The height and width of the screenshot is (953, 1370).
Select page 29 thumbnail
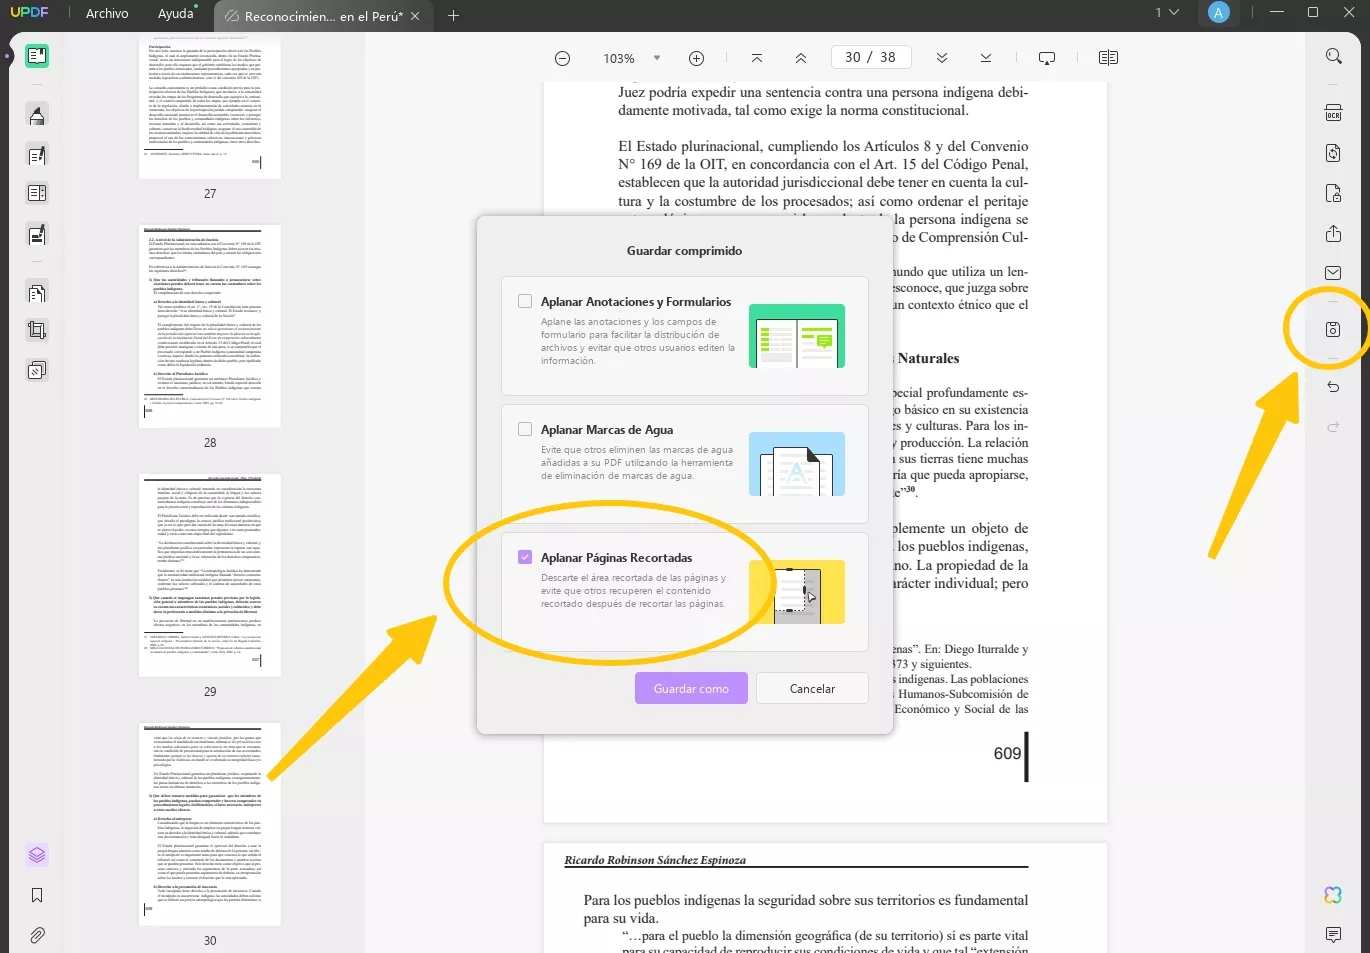click(210, 575)
